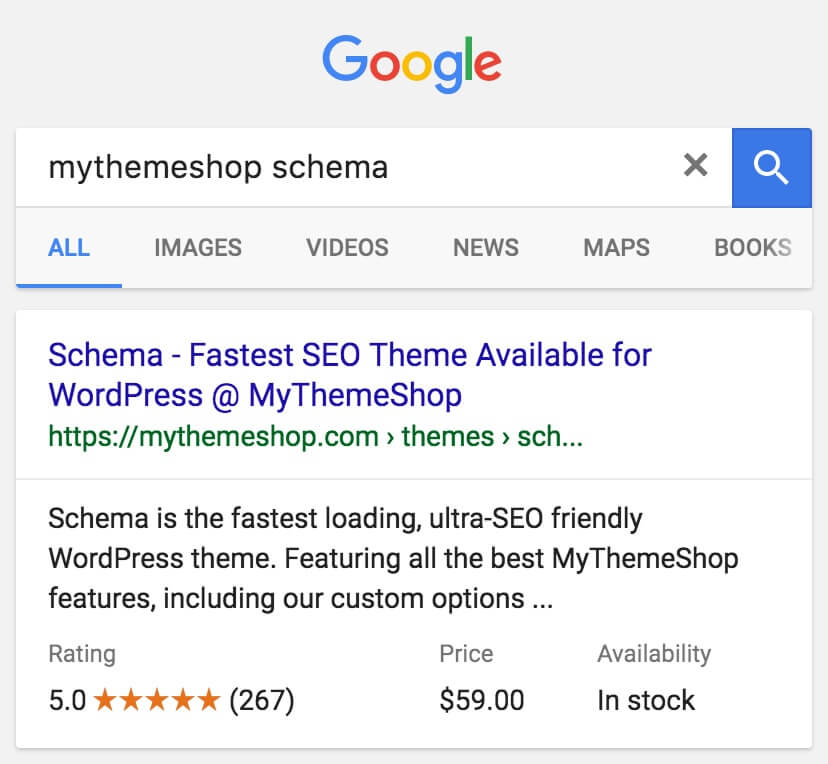Click the (267) review count

tap(262, 701)
